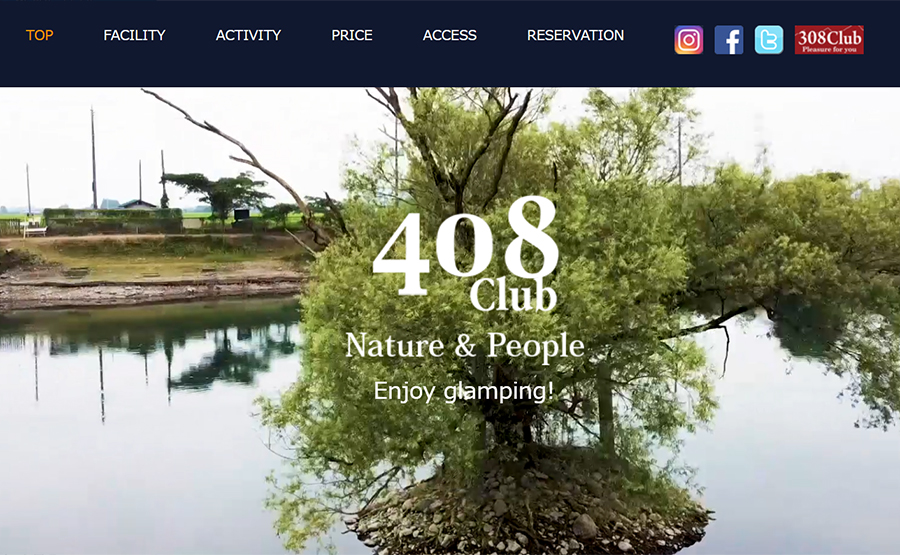Open the Facebook page icon

click(x=729, y=40)
